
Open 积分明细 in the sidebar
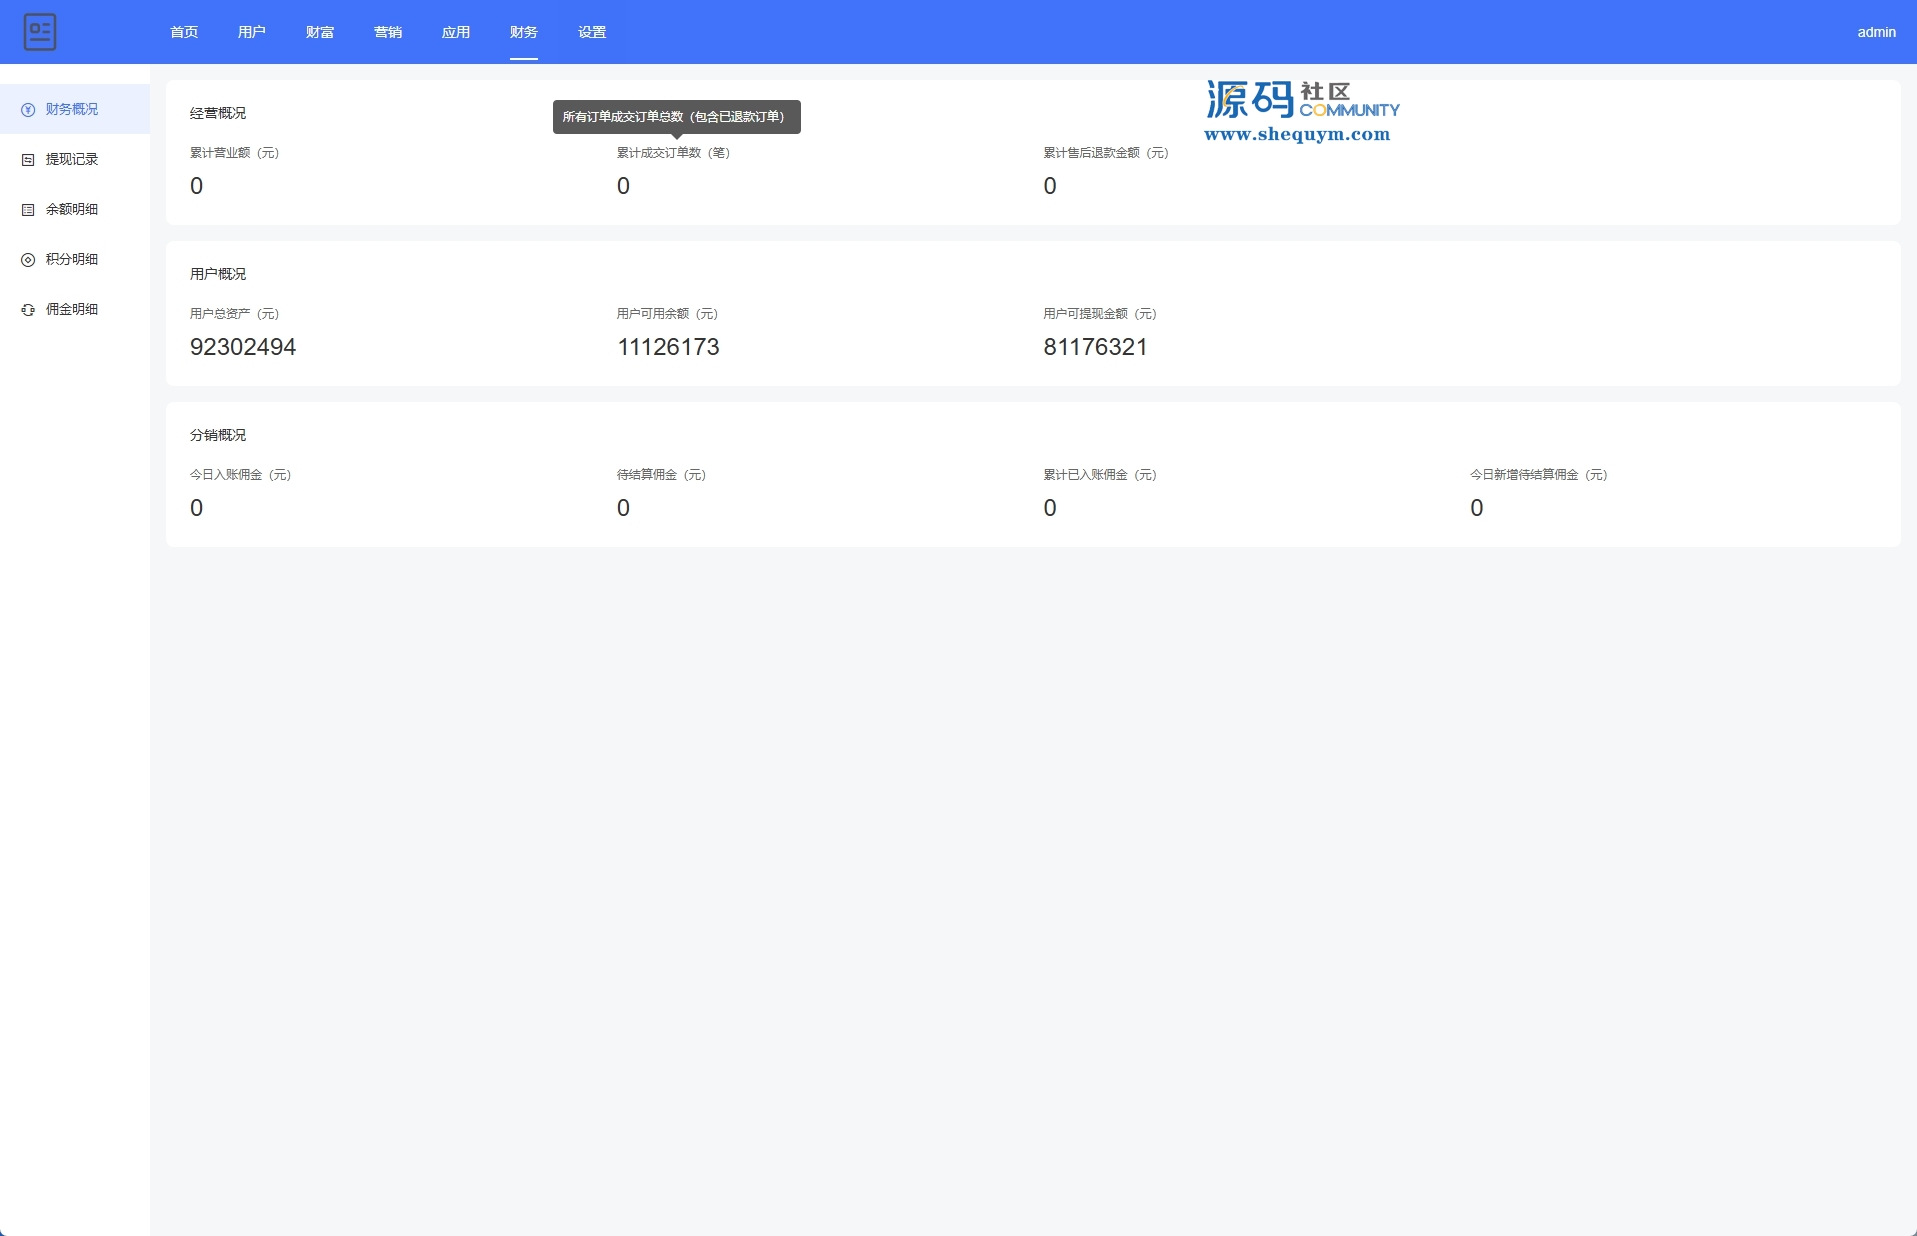click(x=72, y=259)
